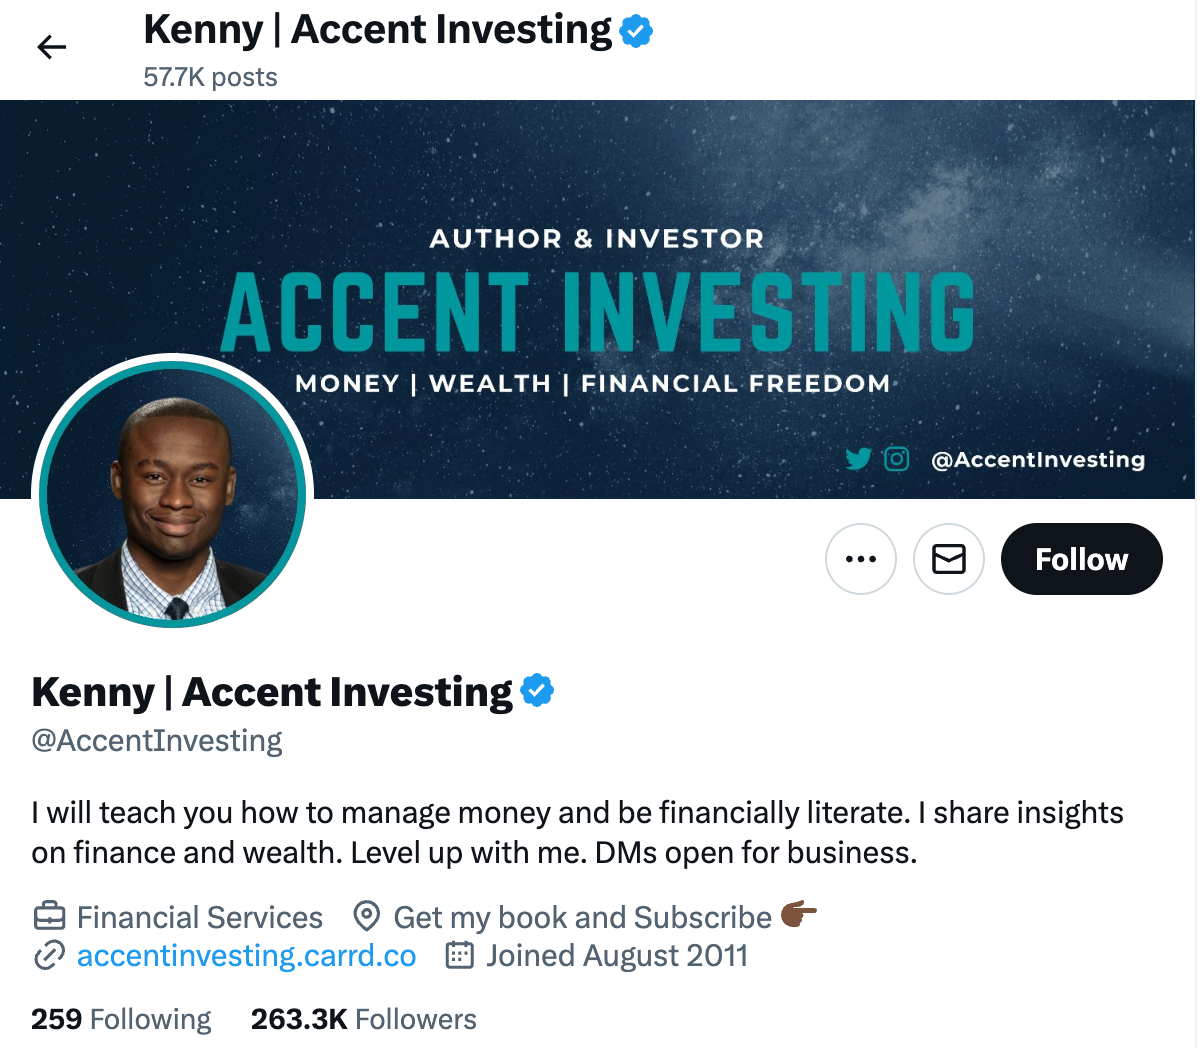Screen dimensions: 1200x1048
Task: Click the Instagram icon on the banner
Action: point(896,458)
